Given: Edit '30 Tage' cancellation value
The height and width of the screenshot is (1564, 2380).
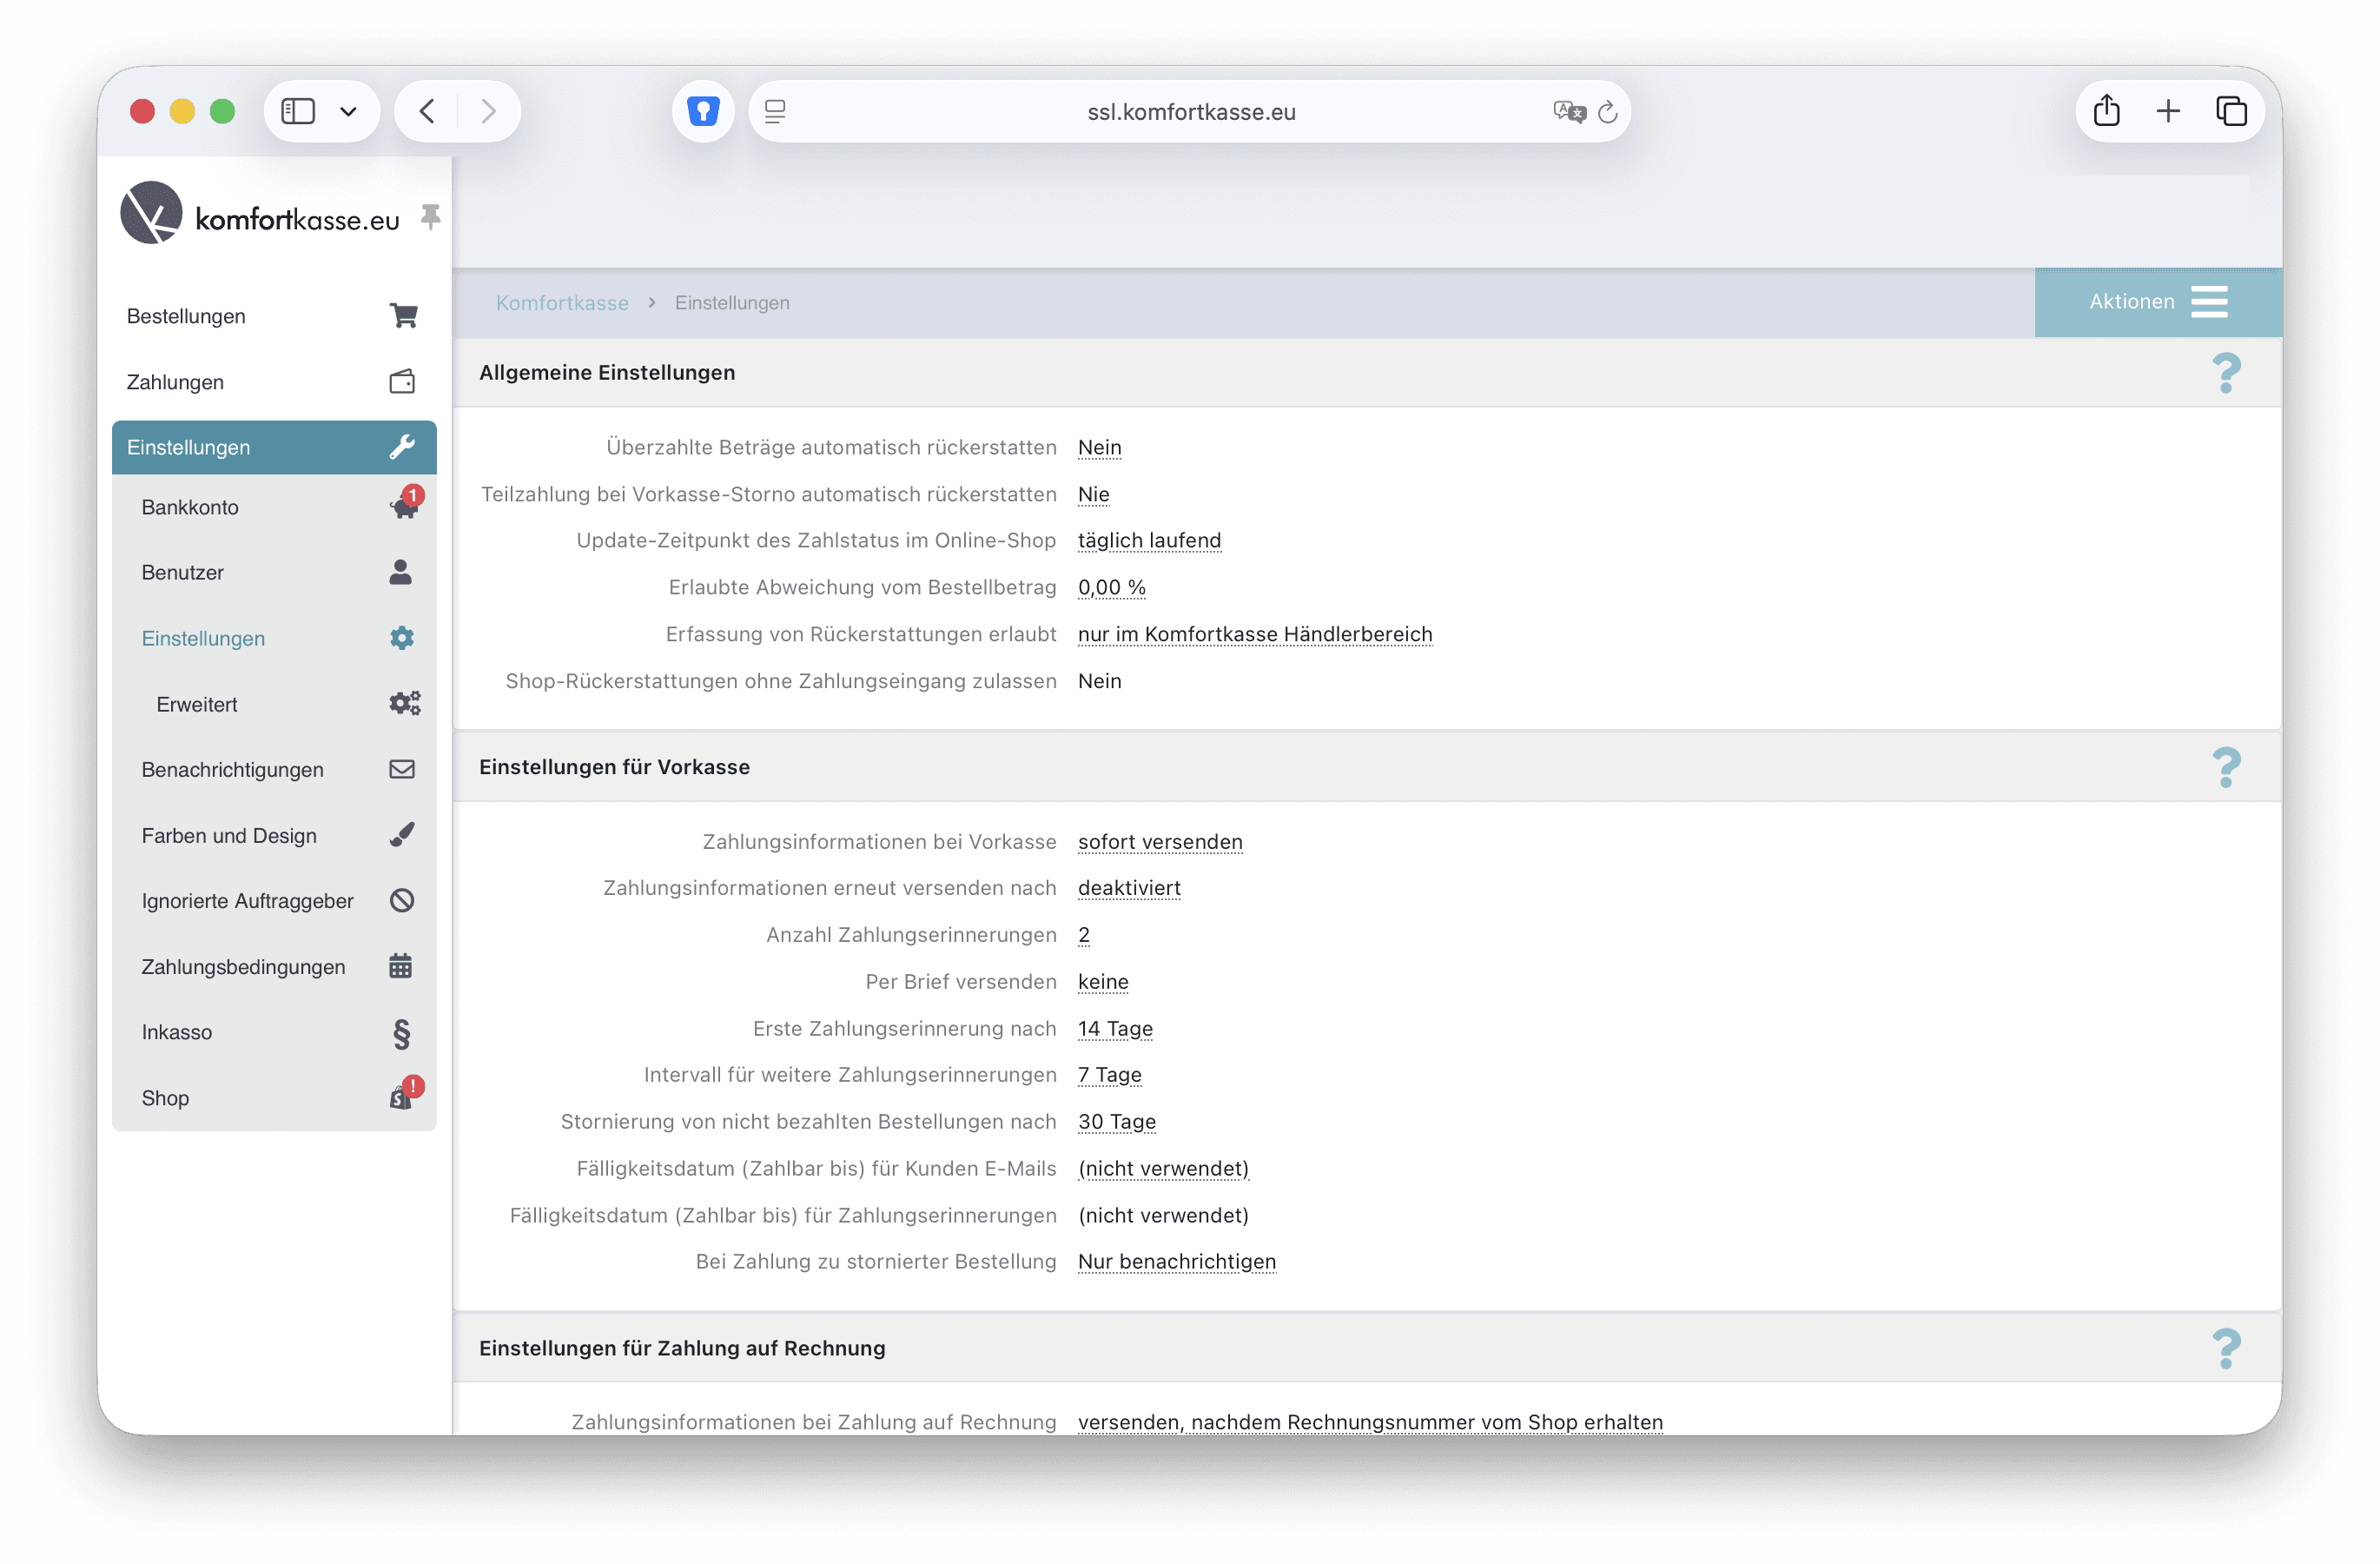Looking at the screenshot, I should pos(1116,1122).
